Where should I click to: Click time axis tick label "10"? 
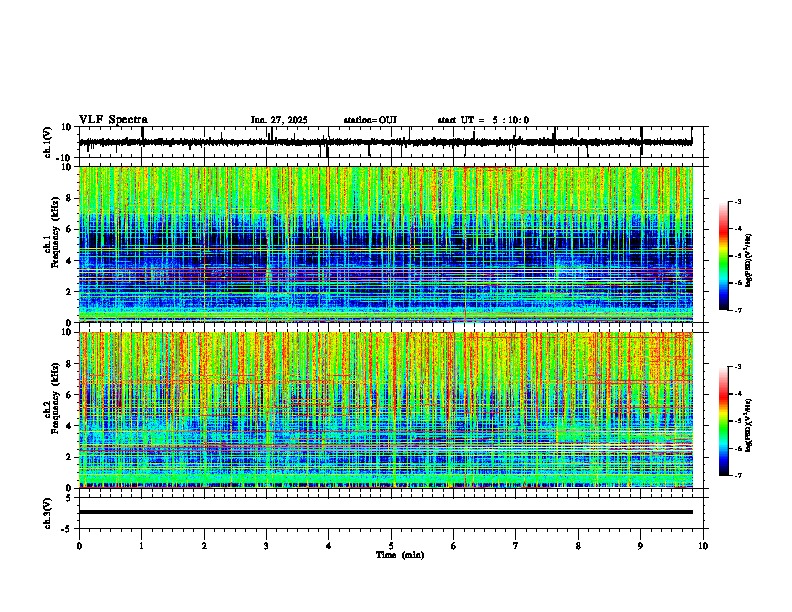point(703,546)
